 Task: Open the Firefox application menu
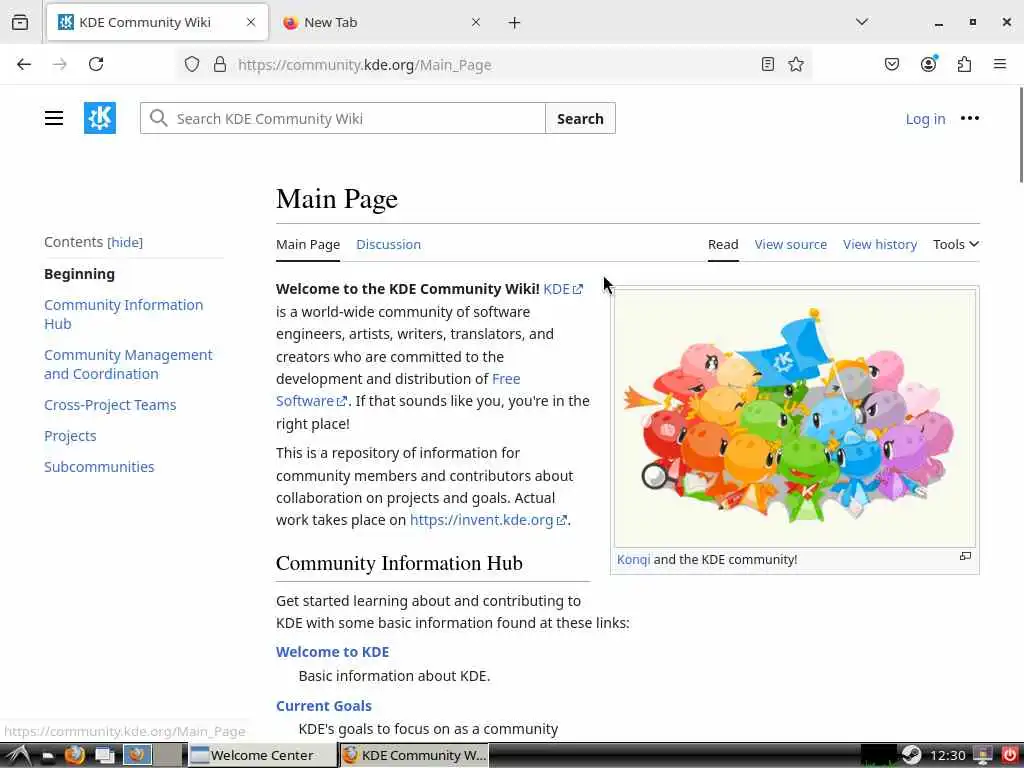point(1000,64)
